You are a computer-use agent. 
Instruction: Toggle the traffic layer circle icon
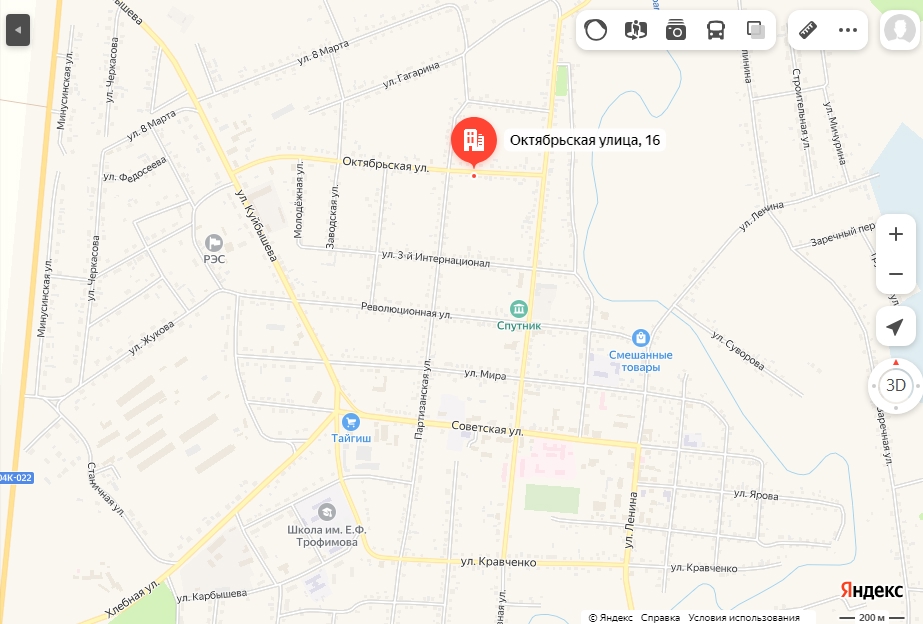pos(595,29)
